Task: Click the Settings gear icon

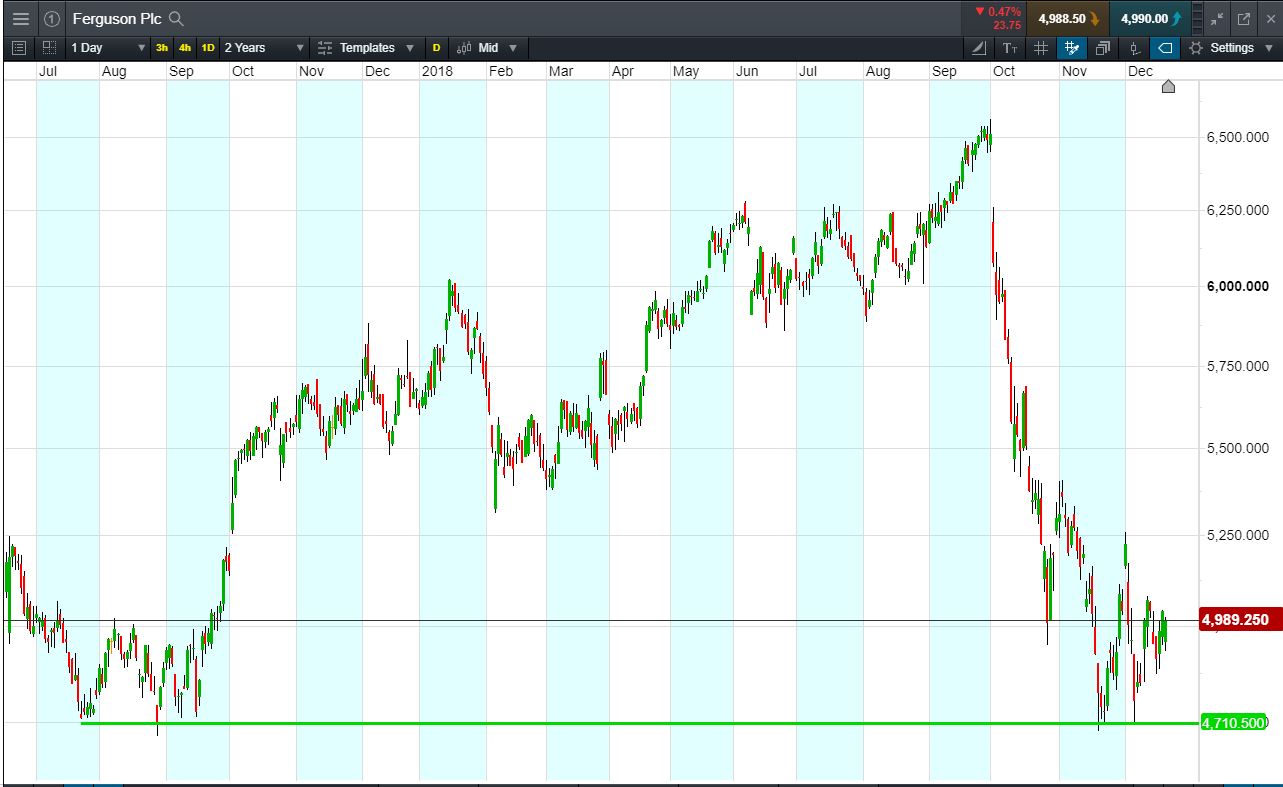Action: pyautogui.click(x=1196, y=47)
